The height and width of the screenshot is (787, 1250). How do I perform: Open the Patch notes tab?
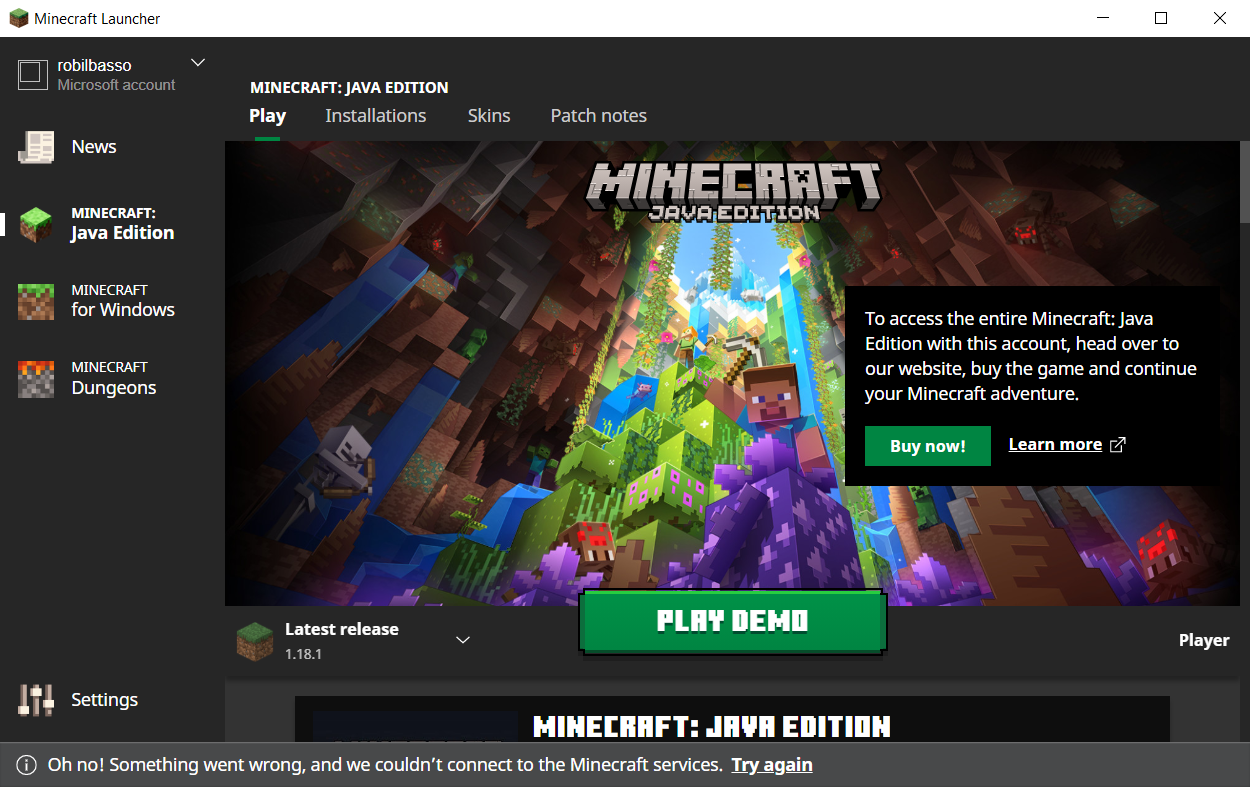599,116
